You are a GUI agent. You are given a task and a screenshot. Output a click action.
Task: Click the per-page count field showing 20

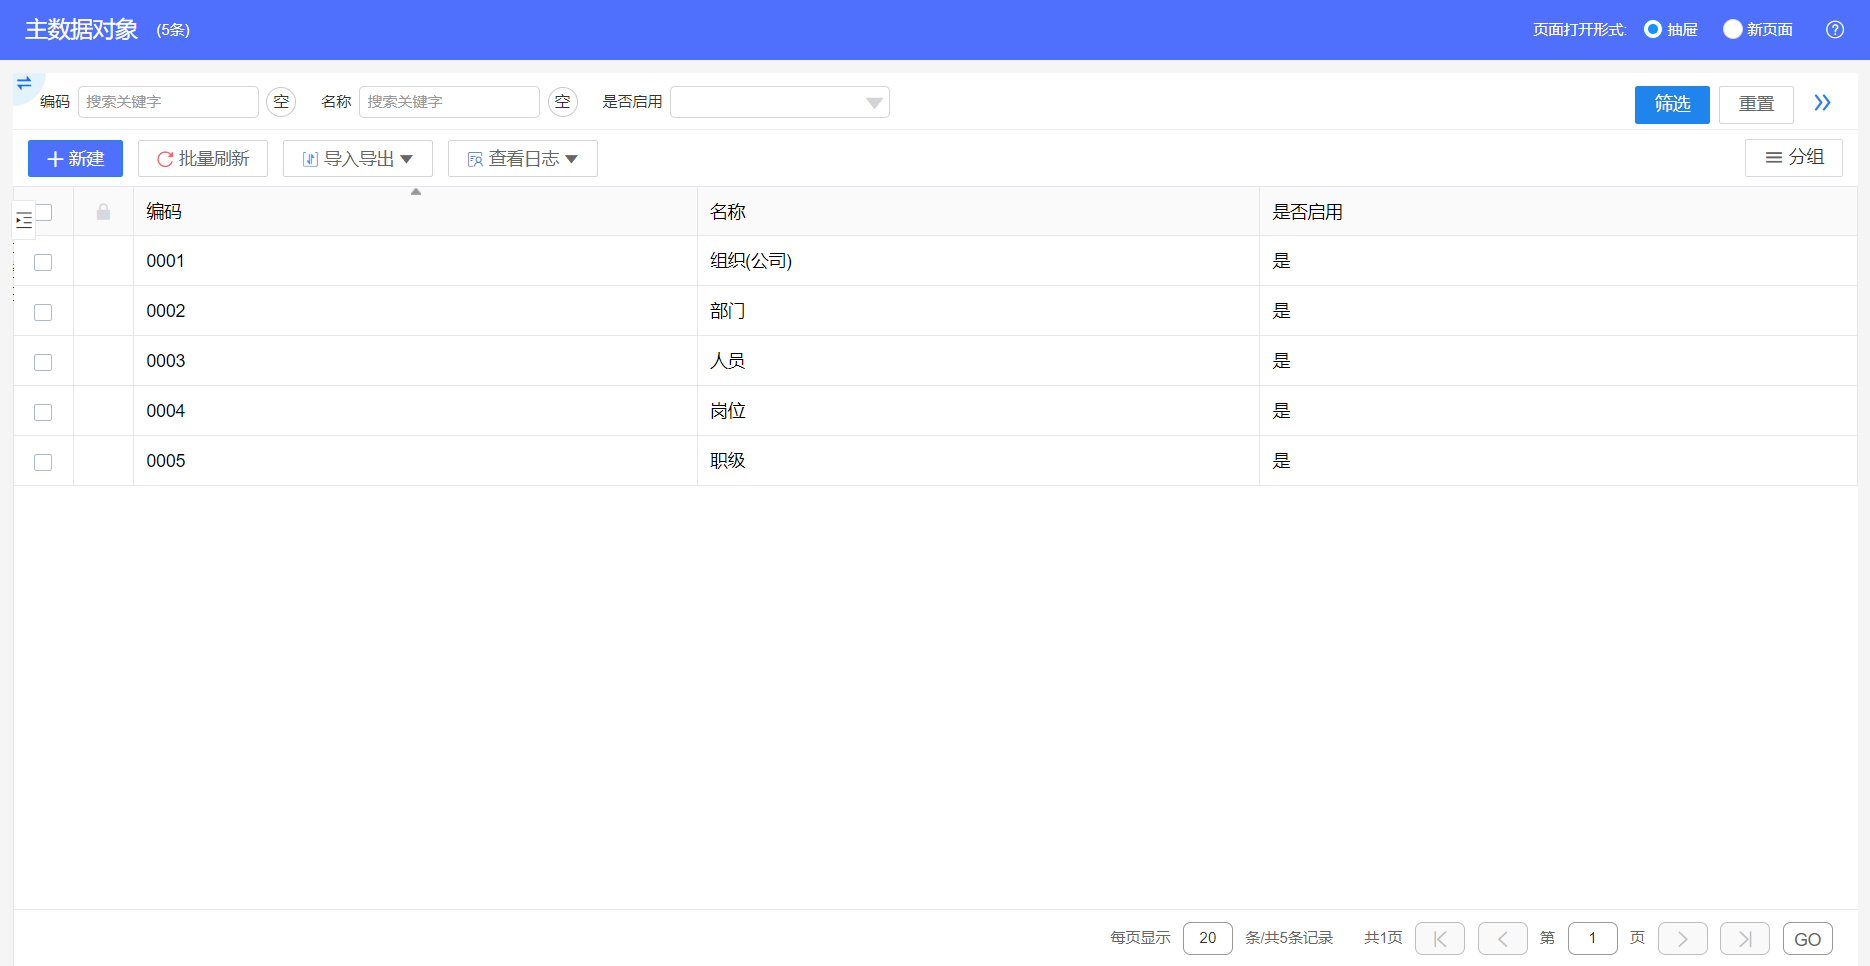(x=1208, y=938)
